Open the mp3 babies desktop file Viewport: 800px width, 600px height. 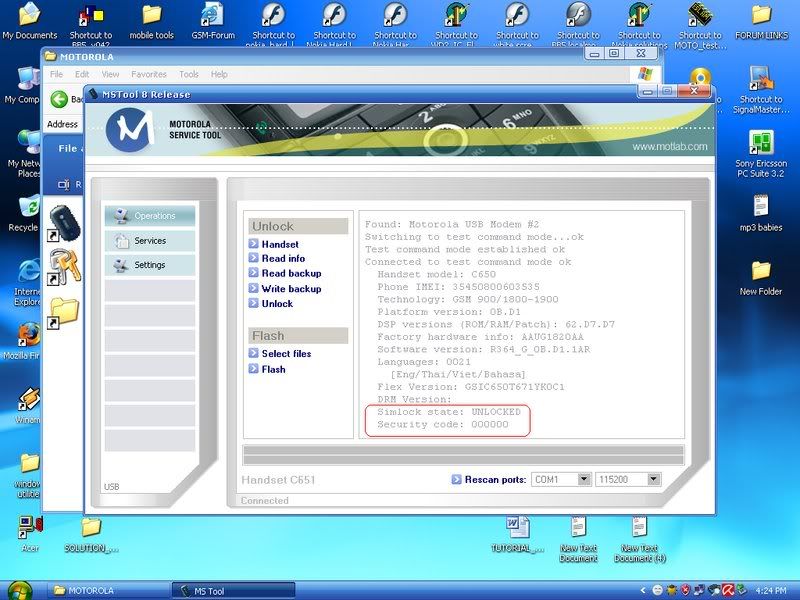click(x=761, y=213)
